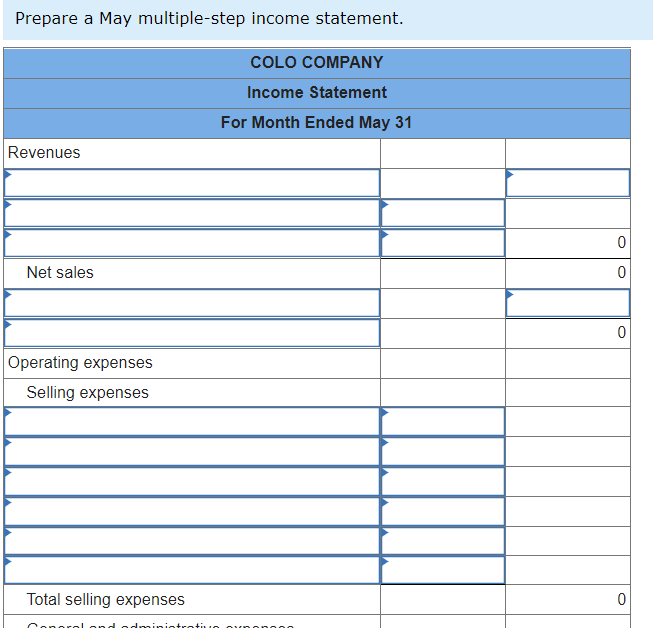Click the amount field just above Total selling expenses

tap(443, 570)
